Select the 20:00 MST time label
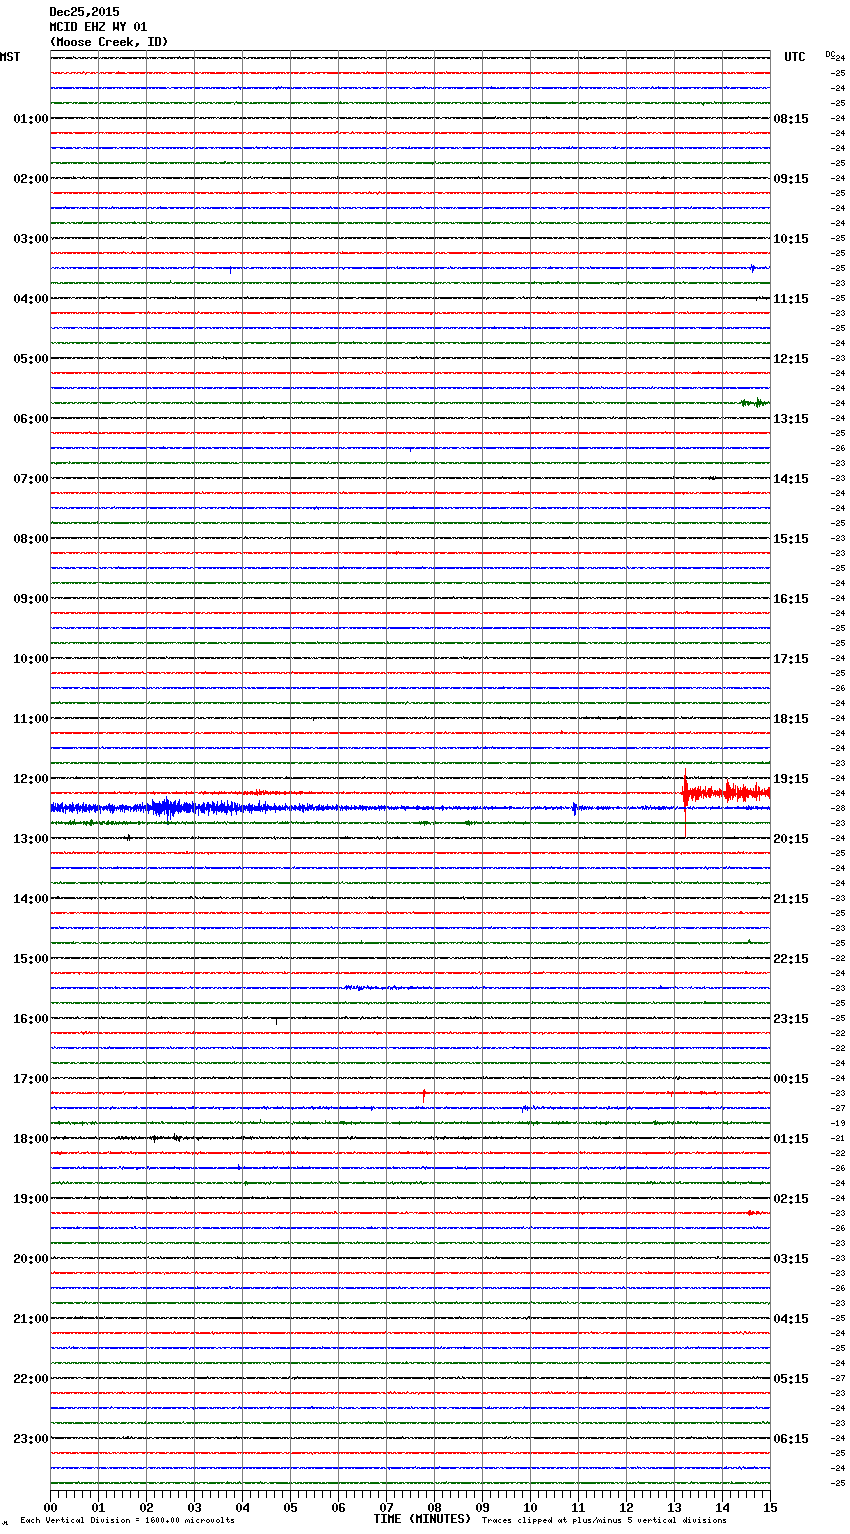This screenshot has height=1534, width=850. coord(31,1259)
